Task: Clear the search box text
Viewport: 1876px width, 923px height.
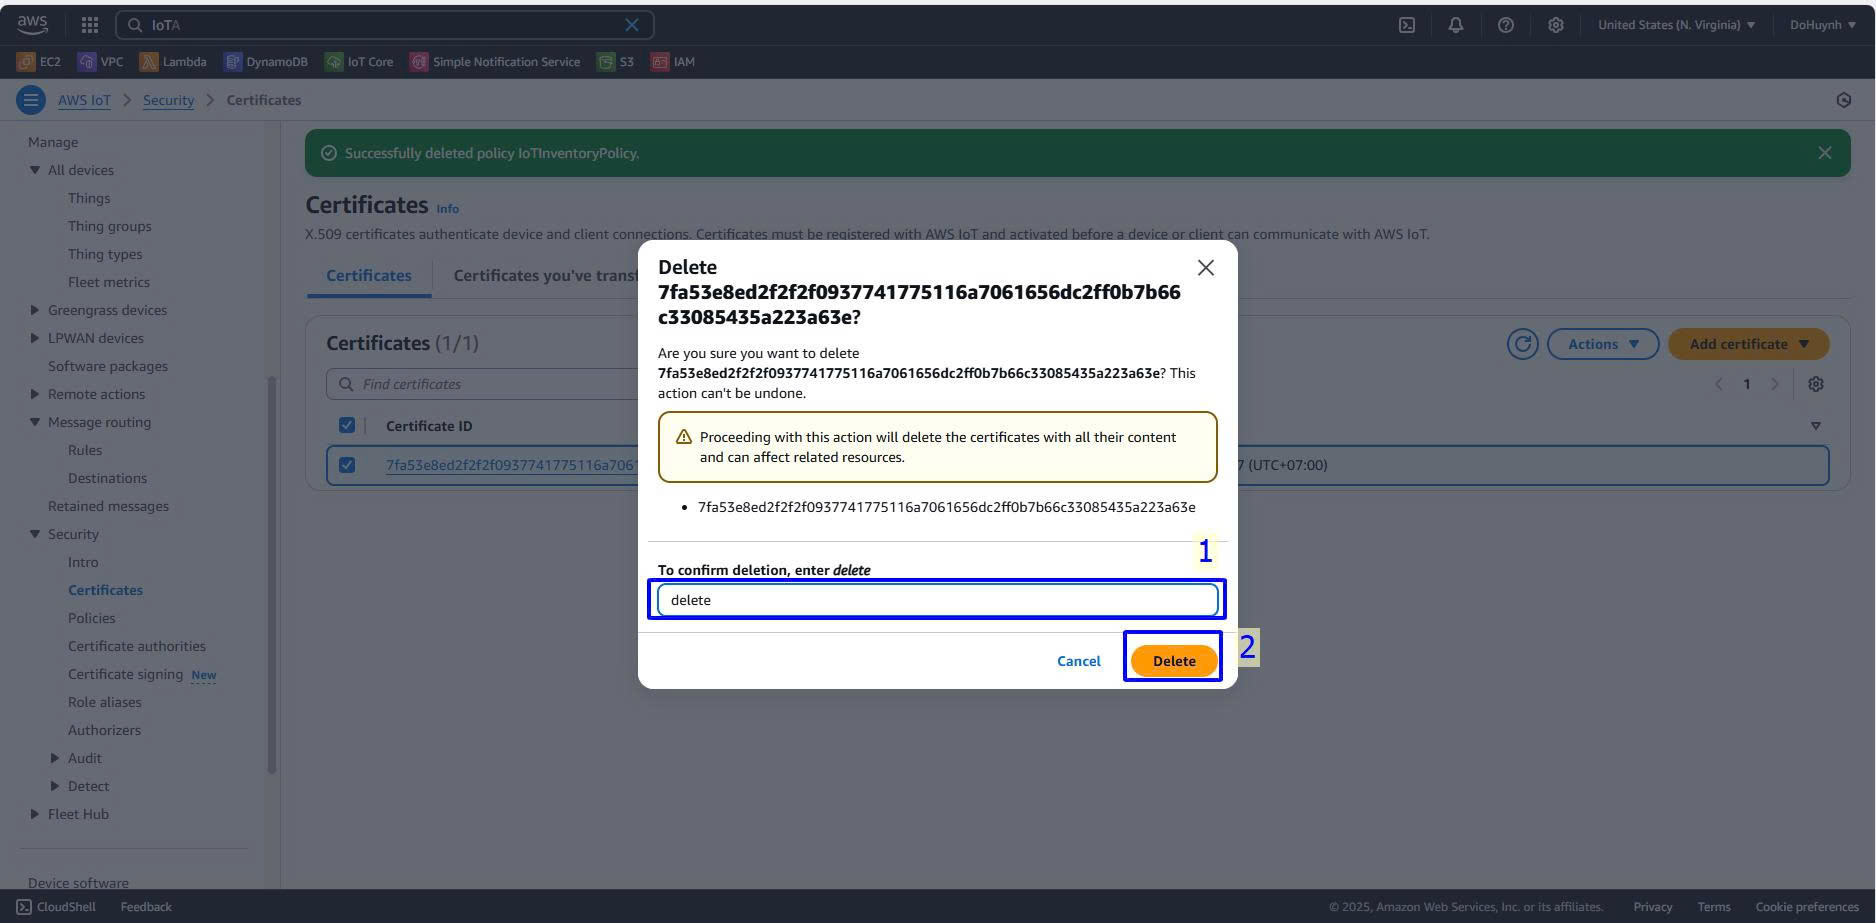Action: pos(631,25)
